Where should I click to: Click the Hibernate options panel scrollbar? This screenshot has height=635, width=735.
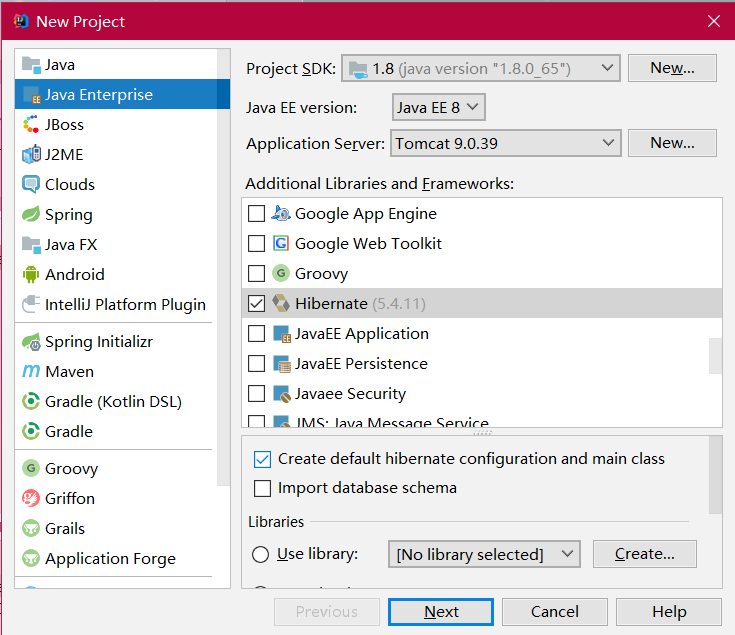715,475
